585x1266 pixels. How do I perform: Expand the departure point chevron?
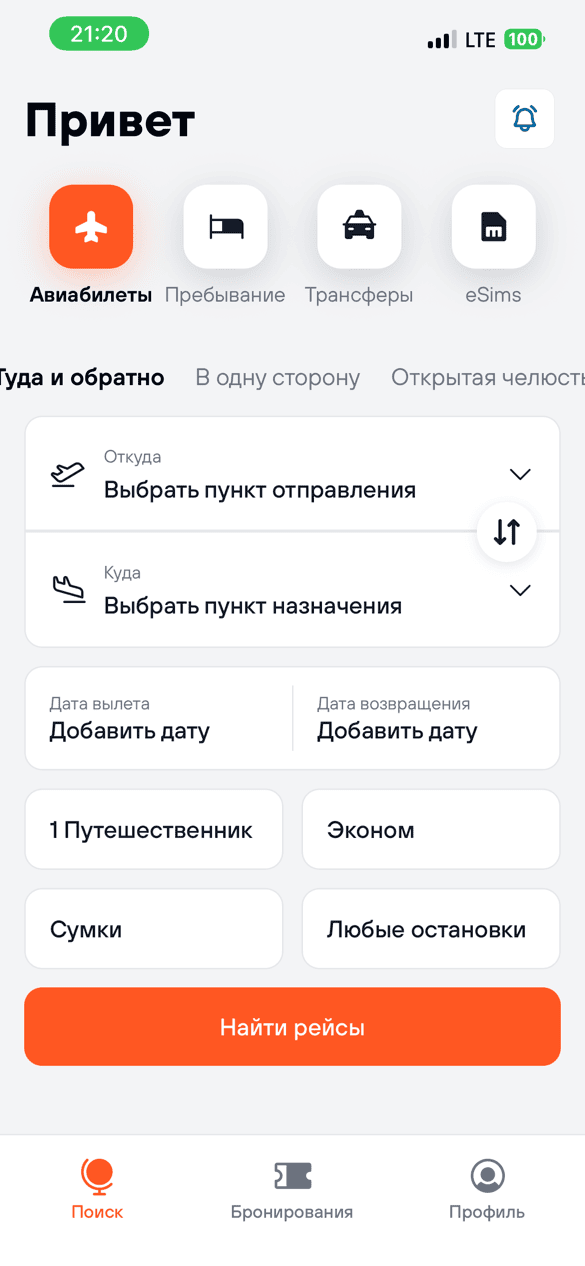click(520, 473)
